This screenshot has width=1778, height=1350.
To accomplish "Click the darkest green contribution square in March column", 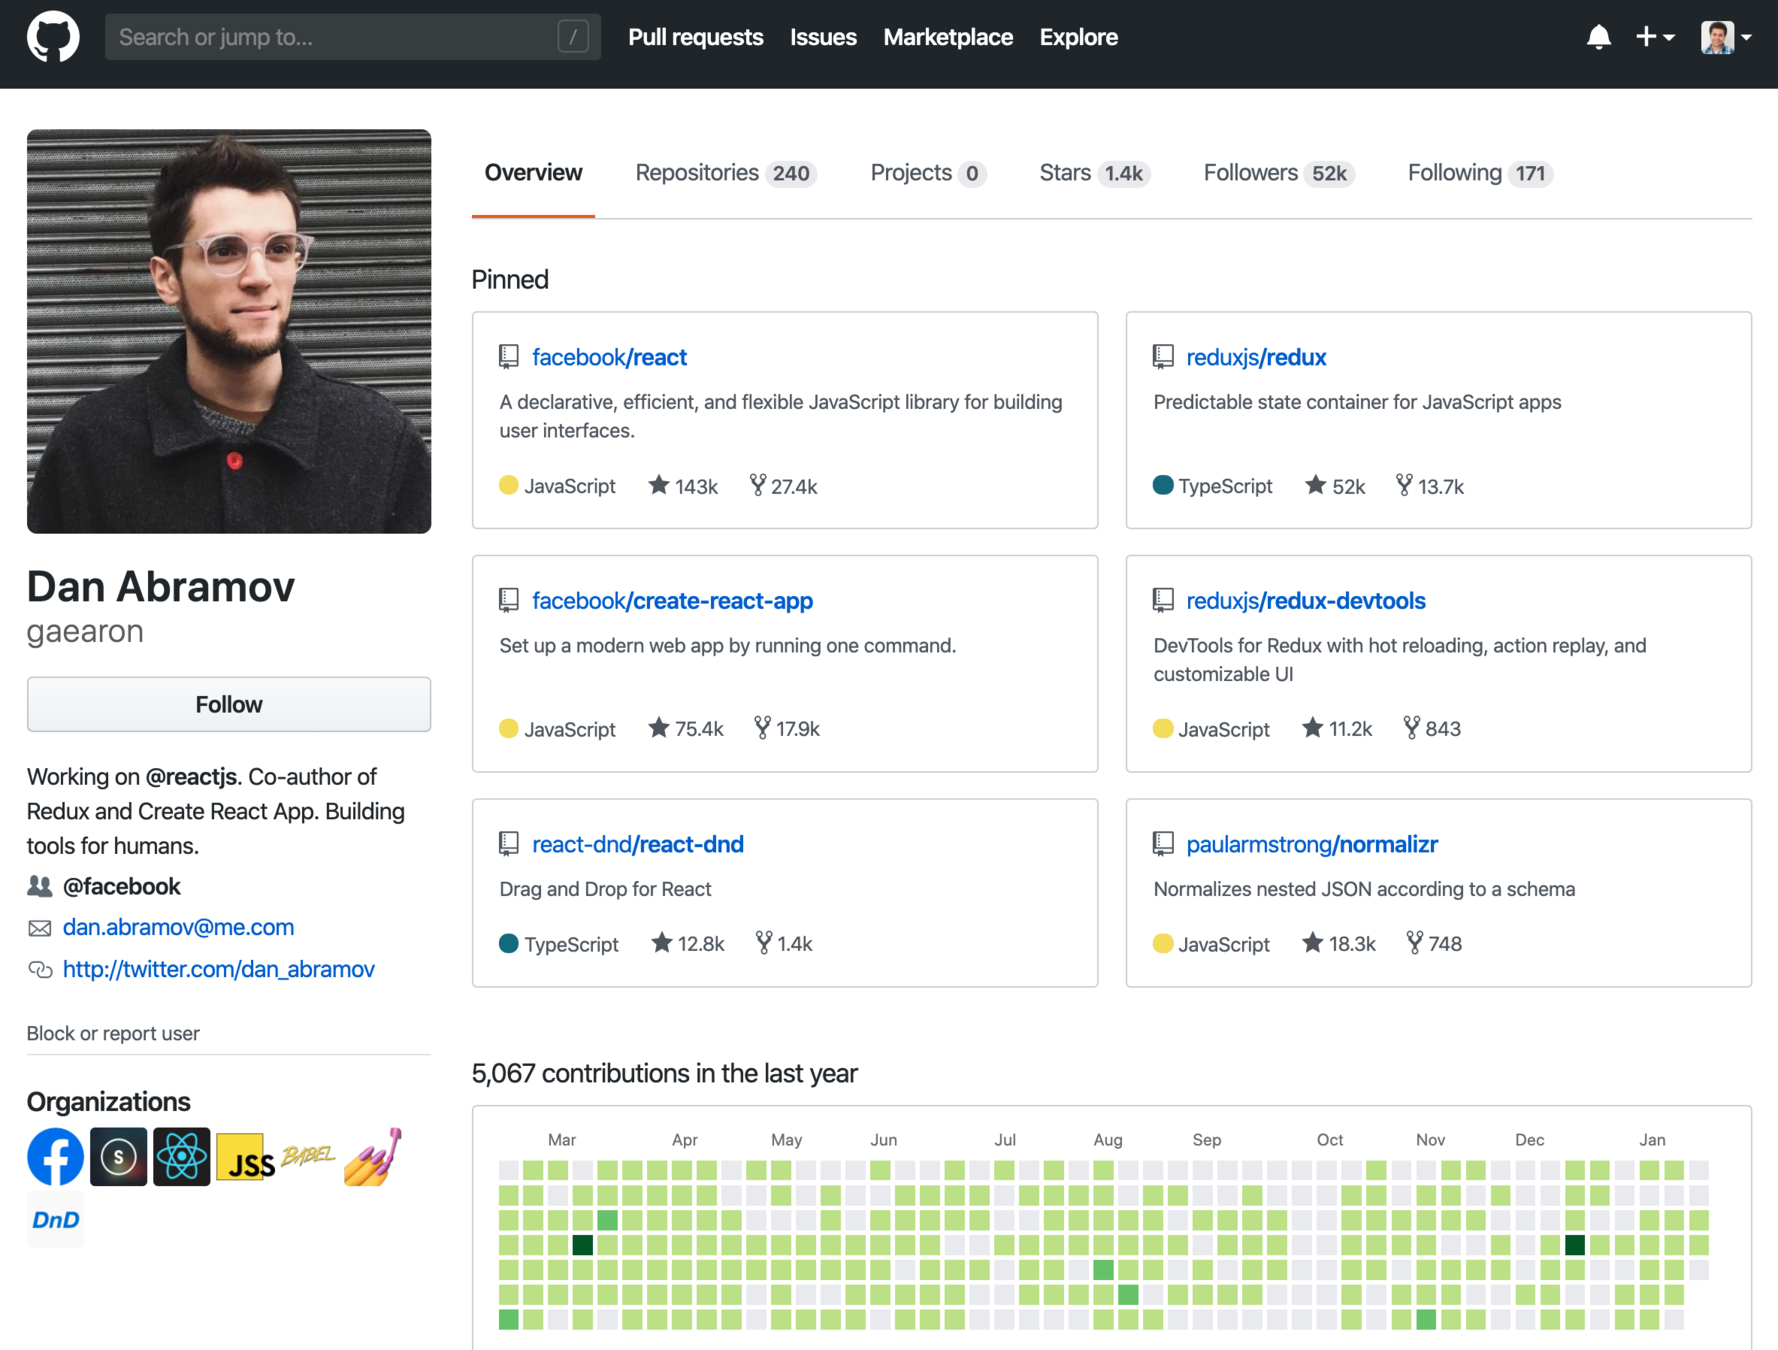I will click(583, 1245).
